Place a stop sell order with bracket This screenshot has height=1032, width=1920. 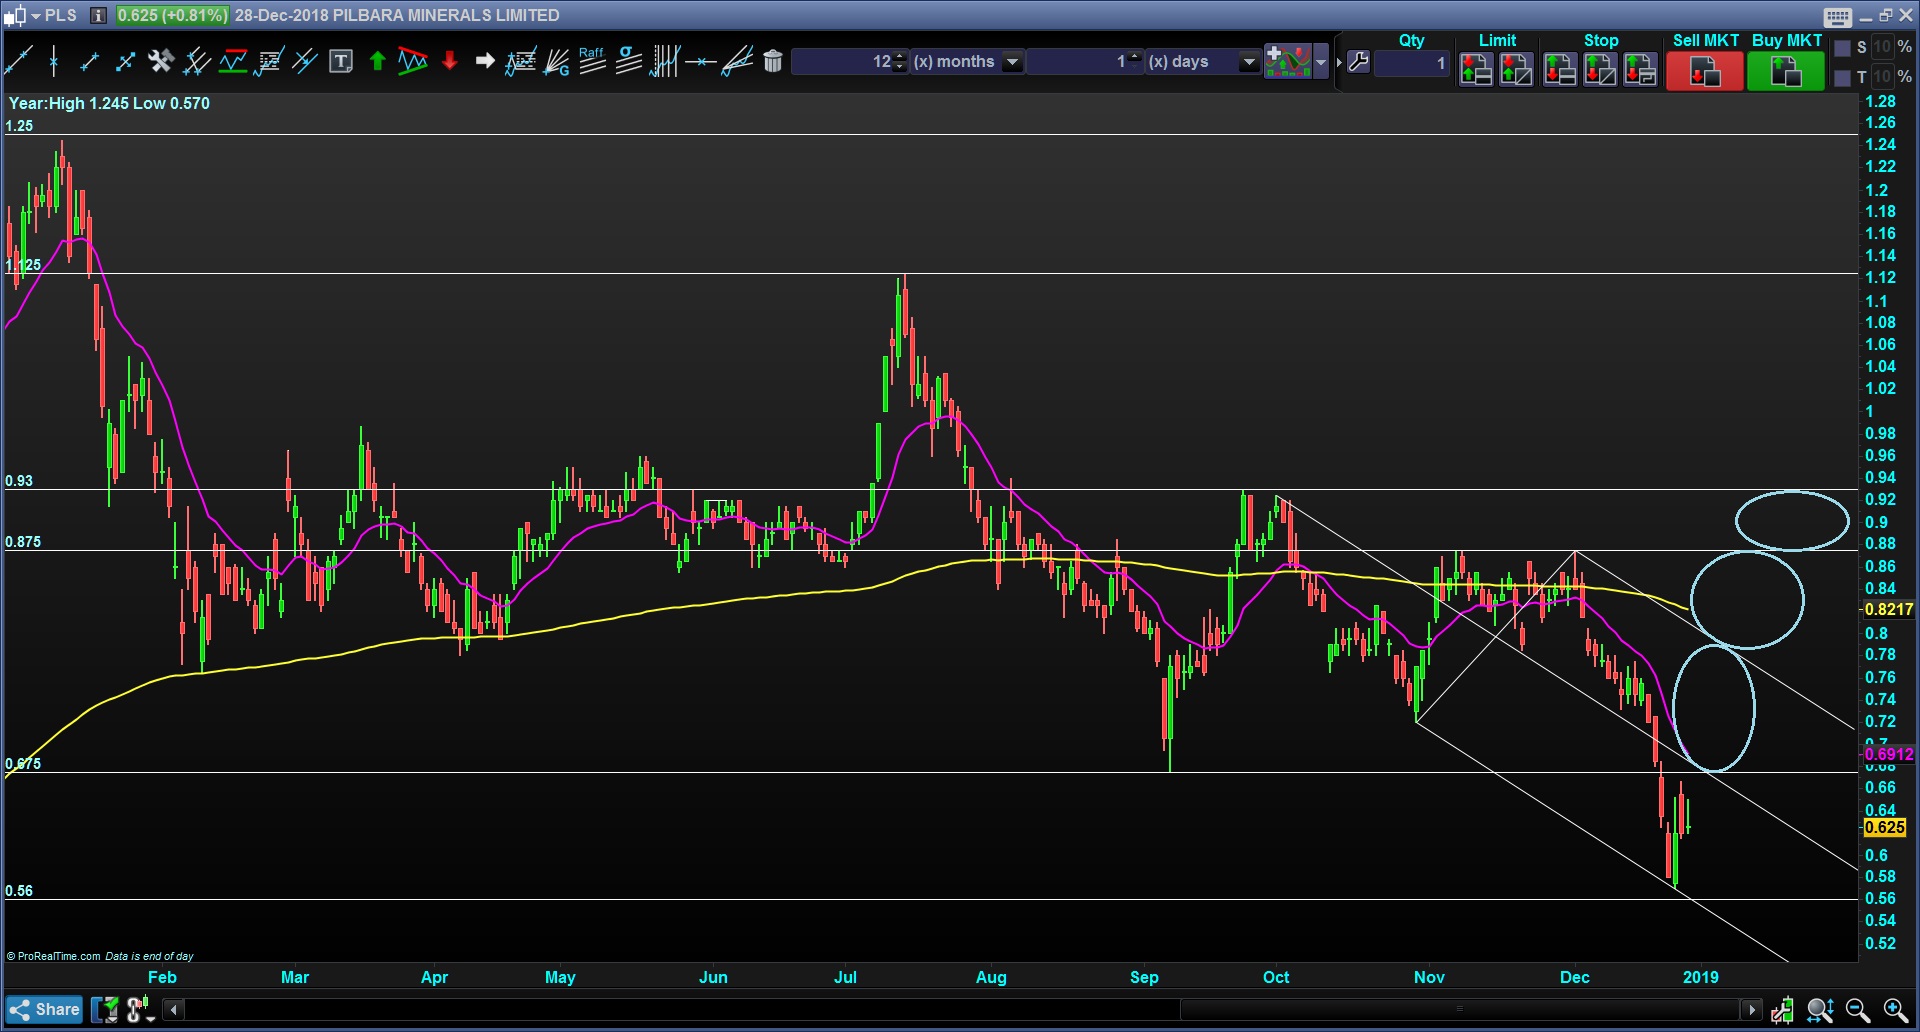tap(1600, 70)
